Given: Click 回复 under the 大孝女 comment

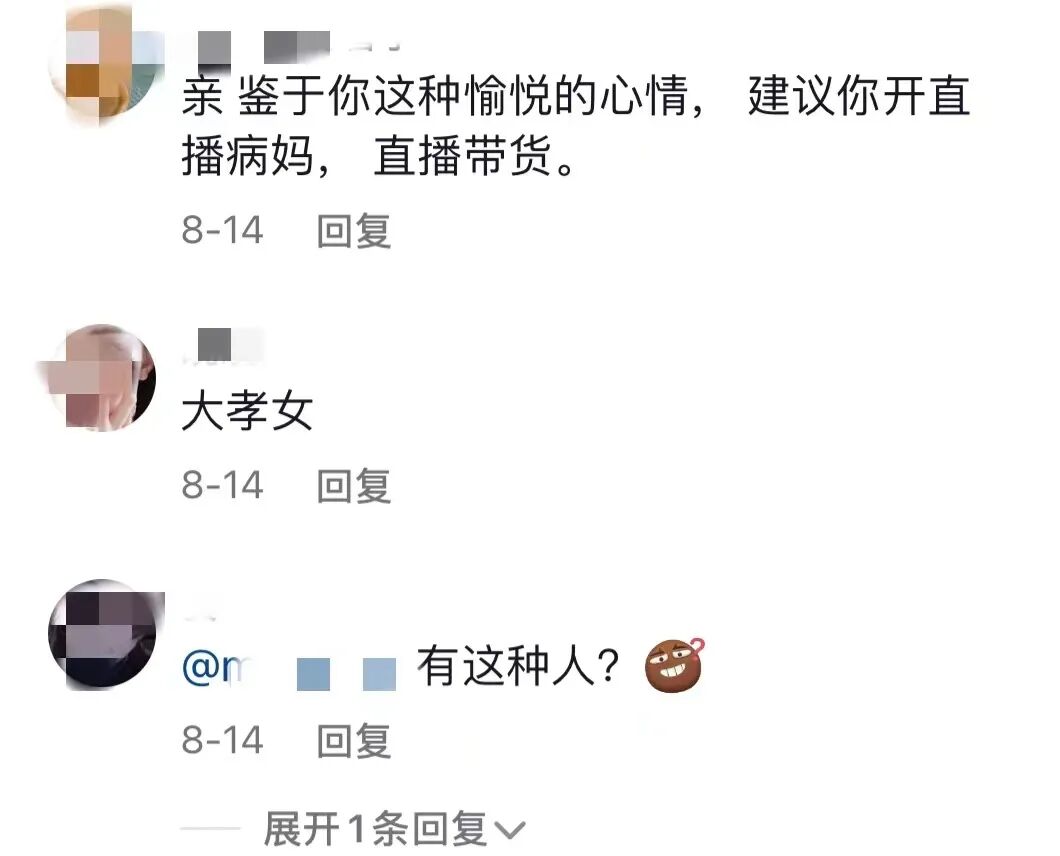Looking at the screenshot, I should click(x=354, y=485).
